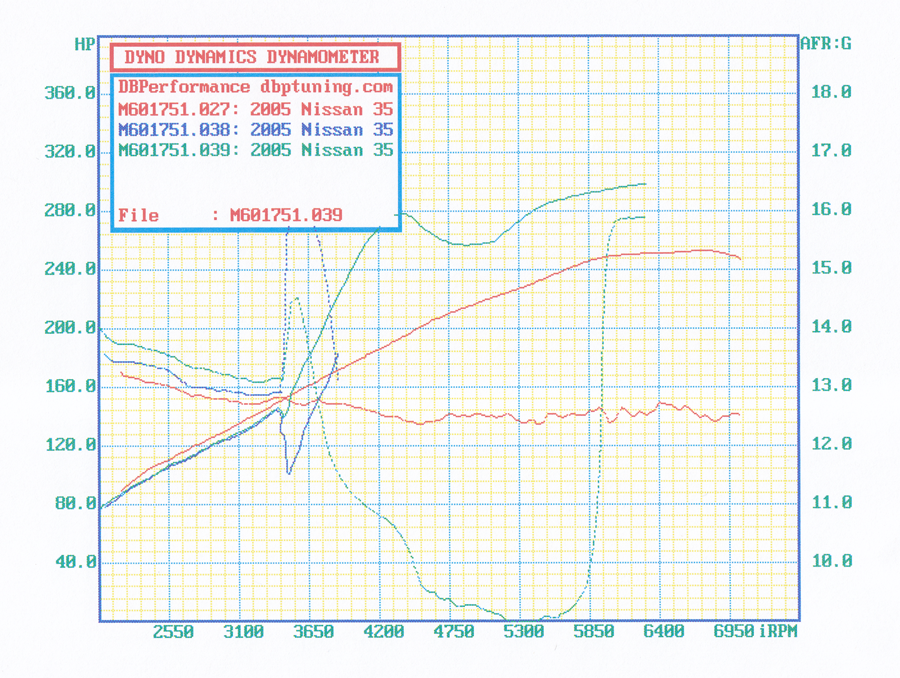The width and height of the screenshot is (900, 678).
Task: Click the 200.0 HP axis value
Action: (x=70, y=327)
